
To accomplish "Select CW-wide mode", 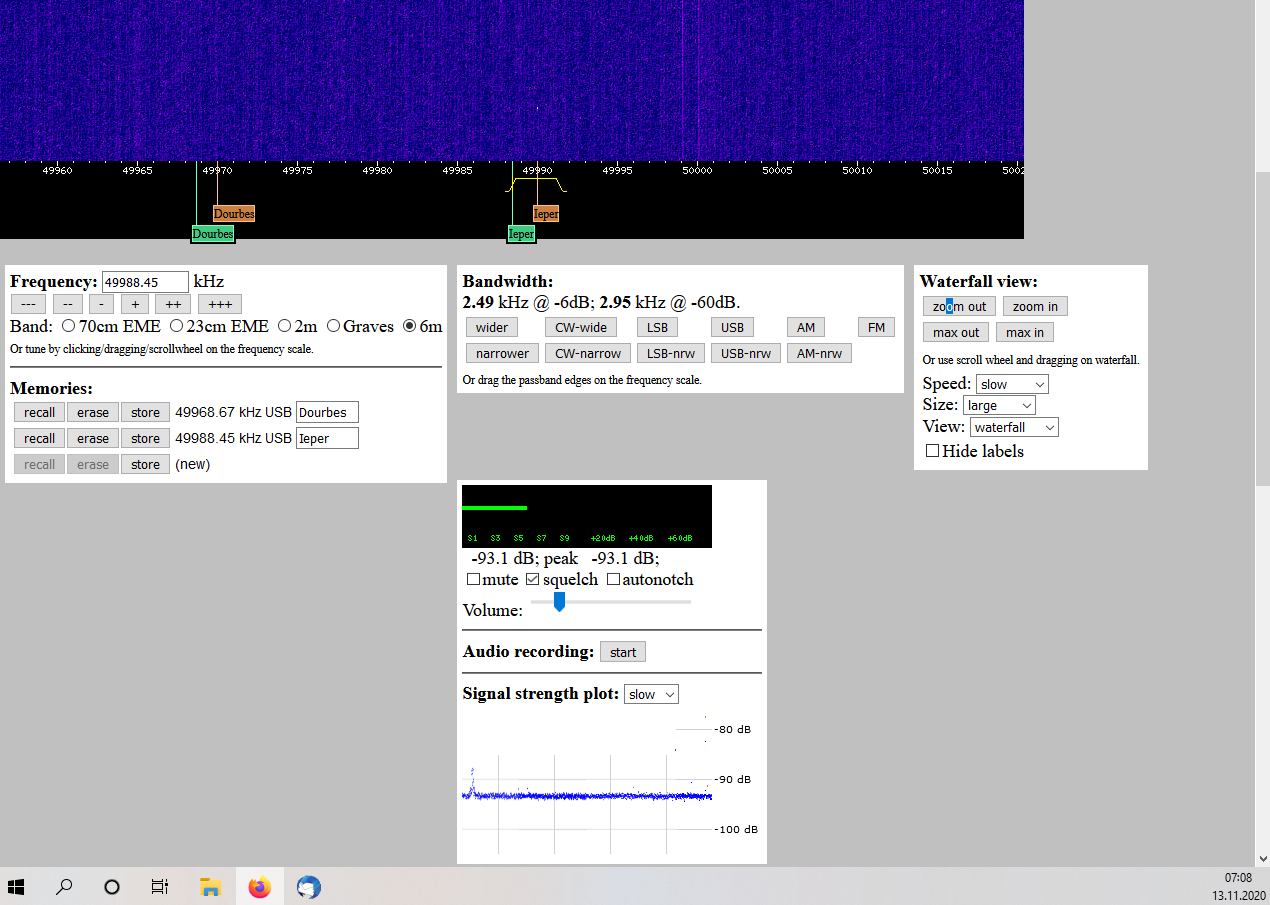I will [581, 327].
